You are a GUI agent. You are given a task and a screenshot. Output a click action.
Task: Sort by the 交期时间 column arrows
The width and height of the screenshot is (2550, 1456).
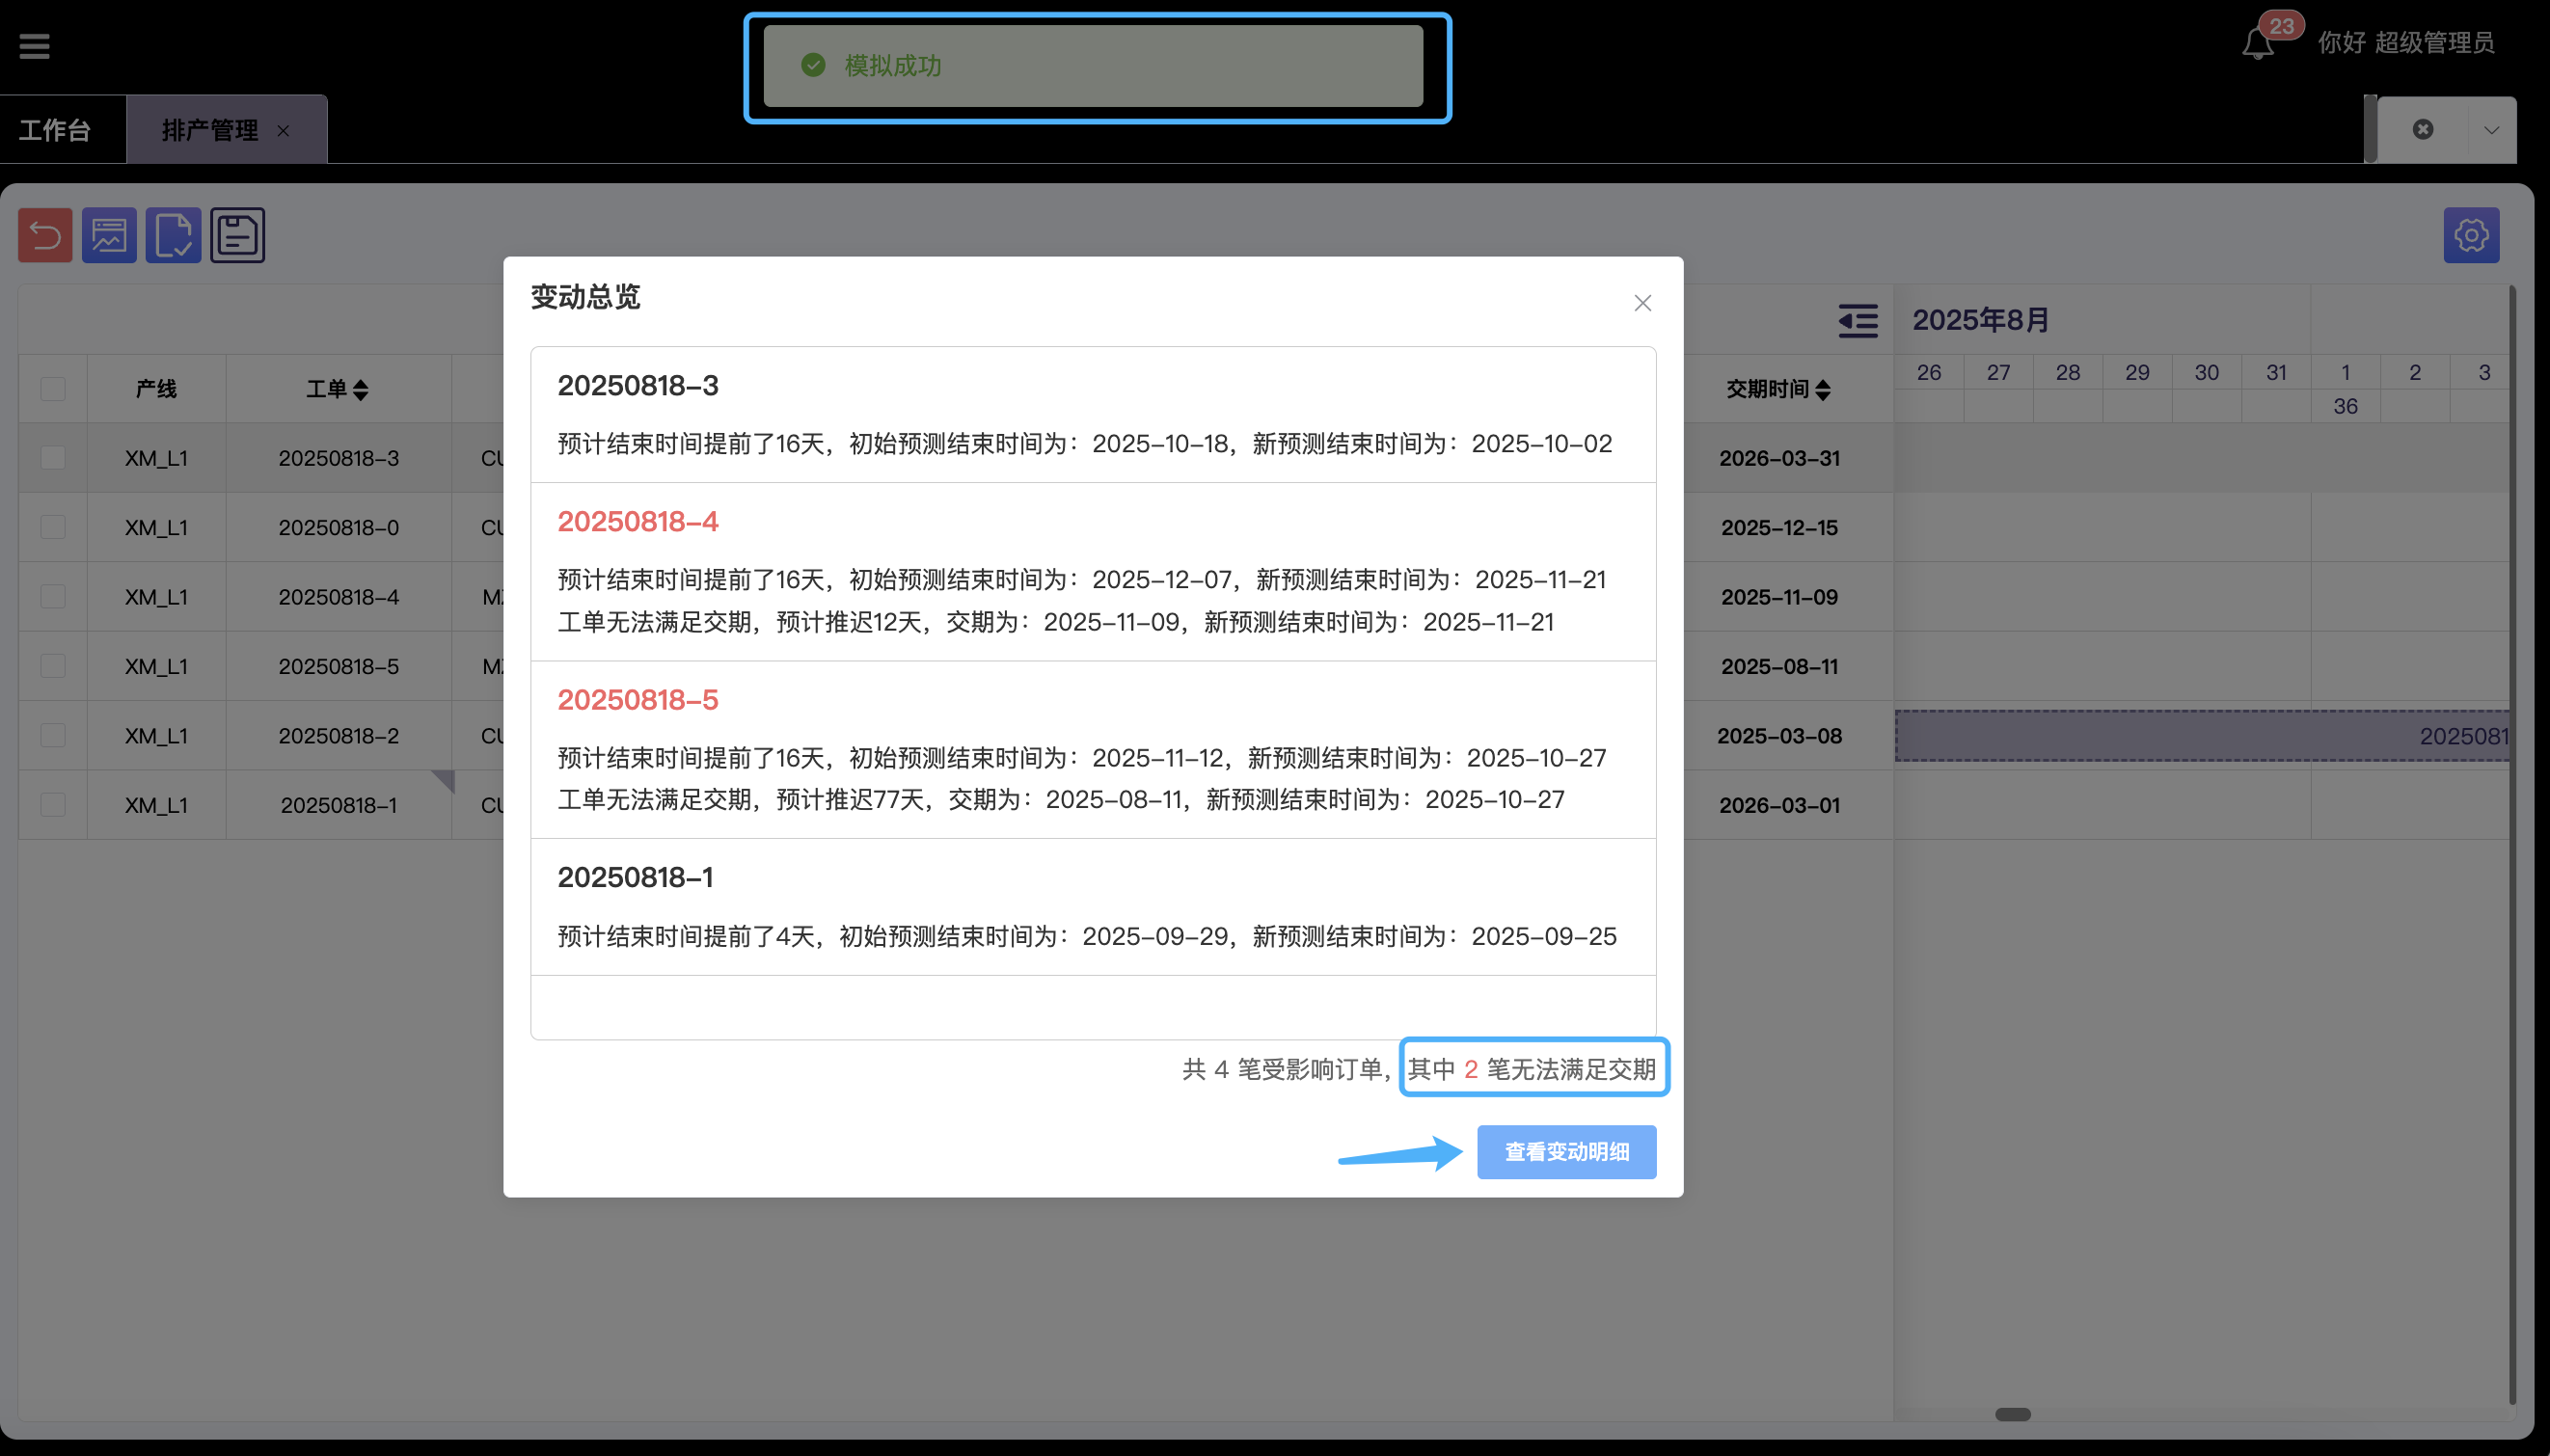[1823, 390]
